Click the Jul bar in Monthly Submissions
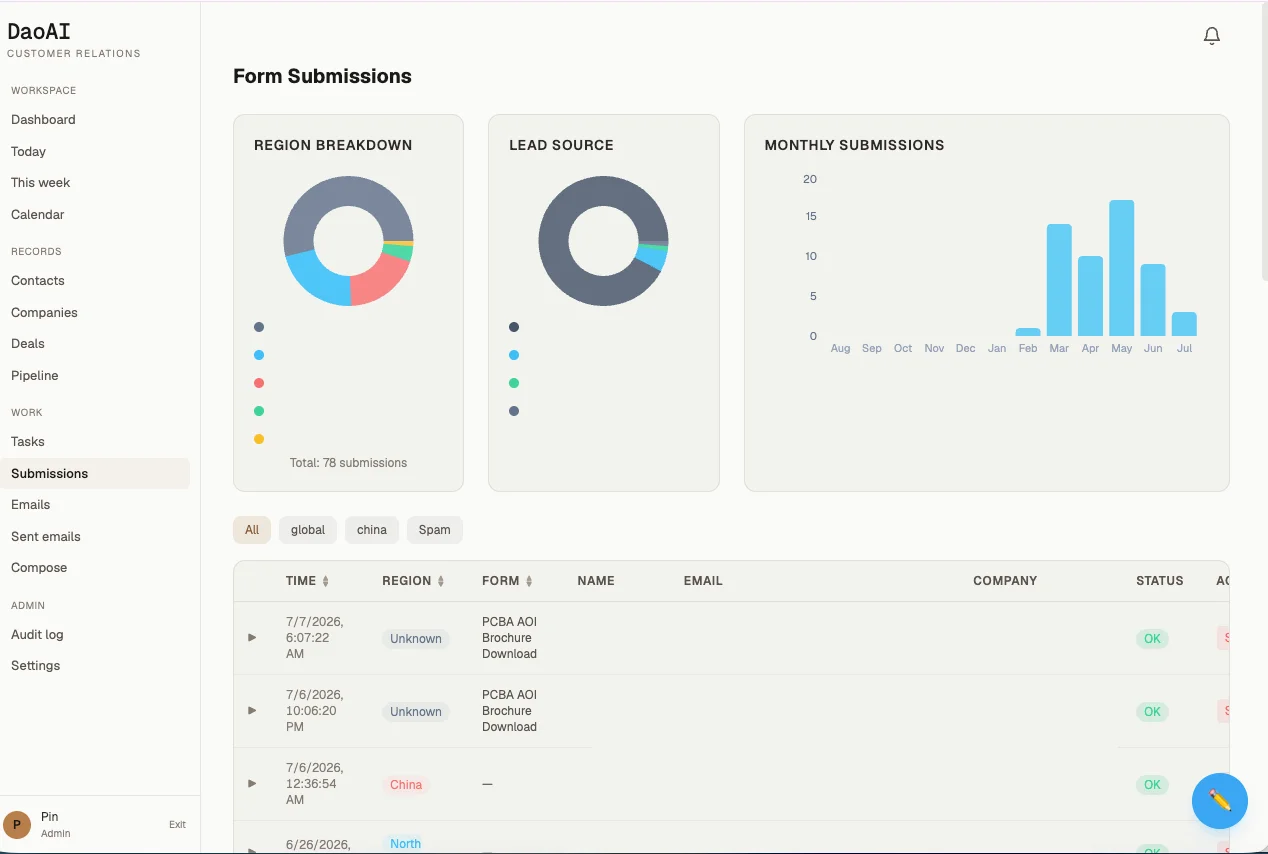The height and width of the screenshot is (854, 1268). 1184,324
